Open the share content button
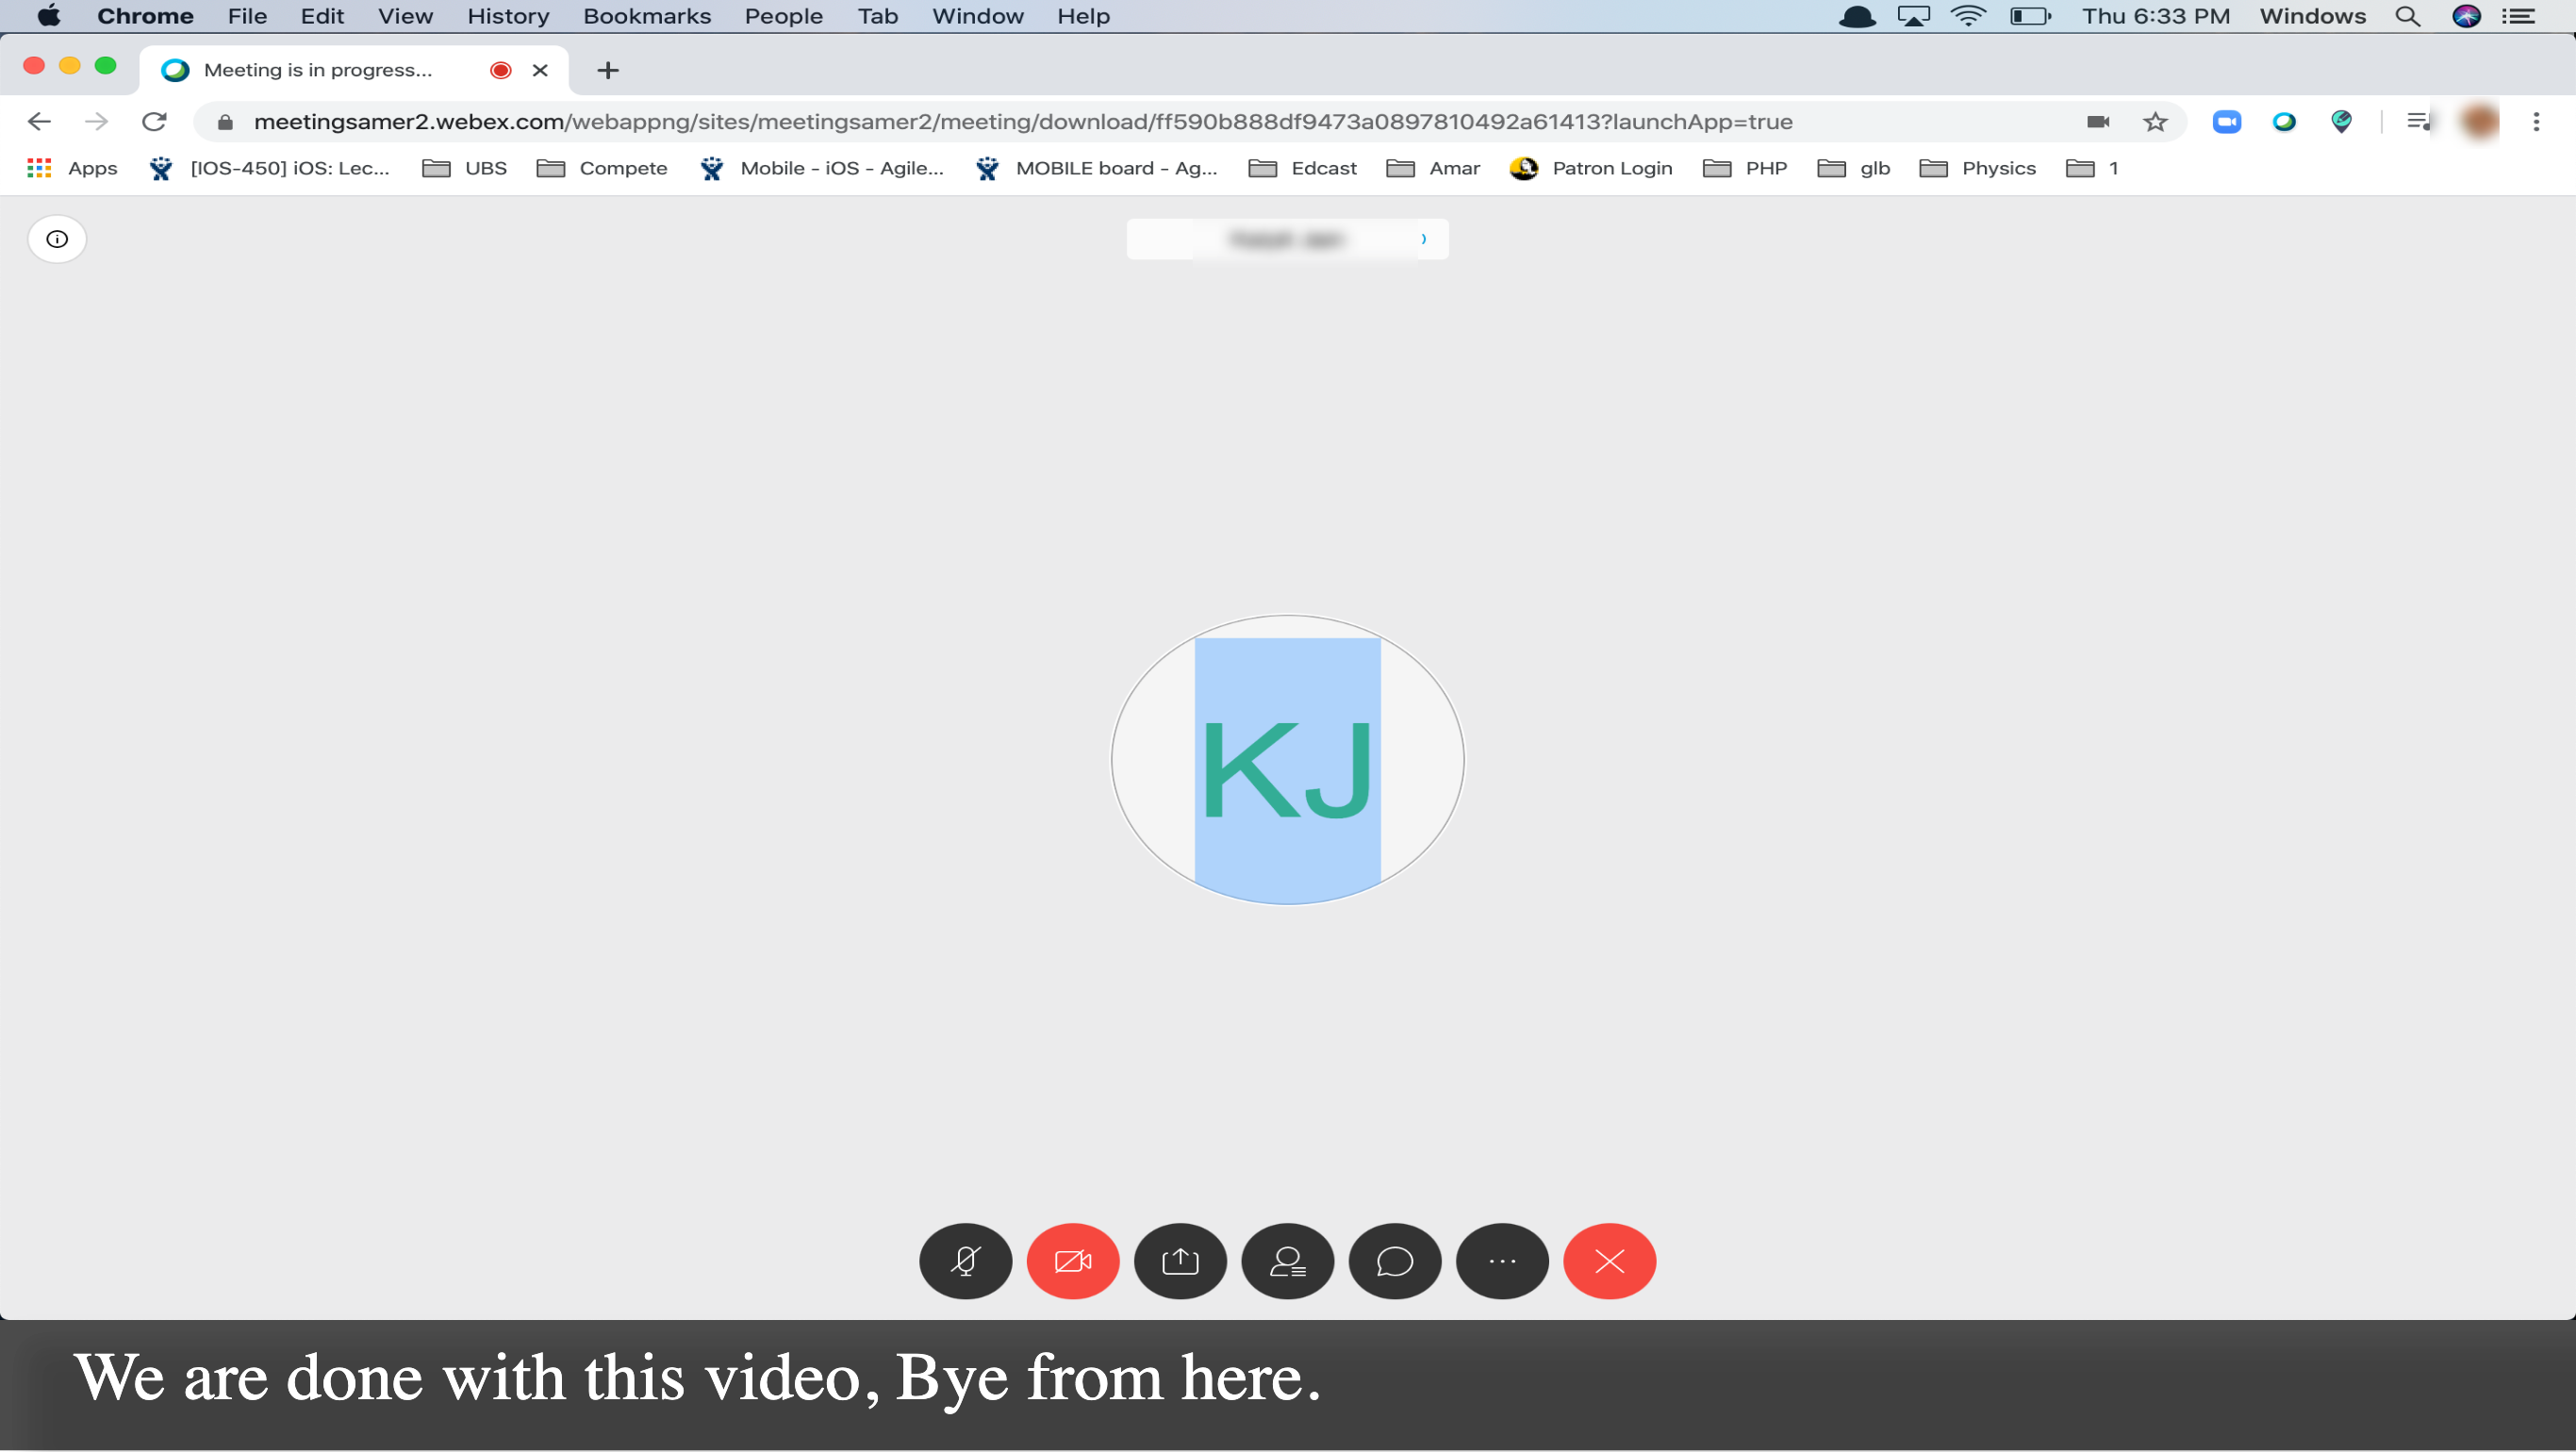This screenshot has width=2576, height=1452. click(1180, 1261)
